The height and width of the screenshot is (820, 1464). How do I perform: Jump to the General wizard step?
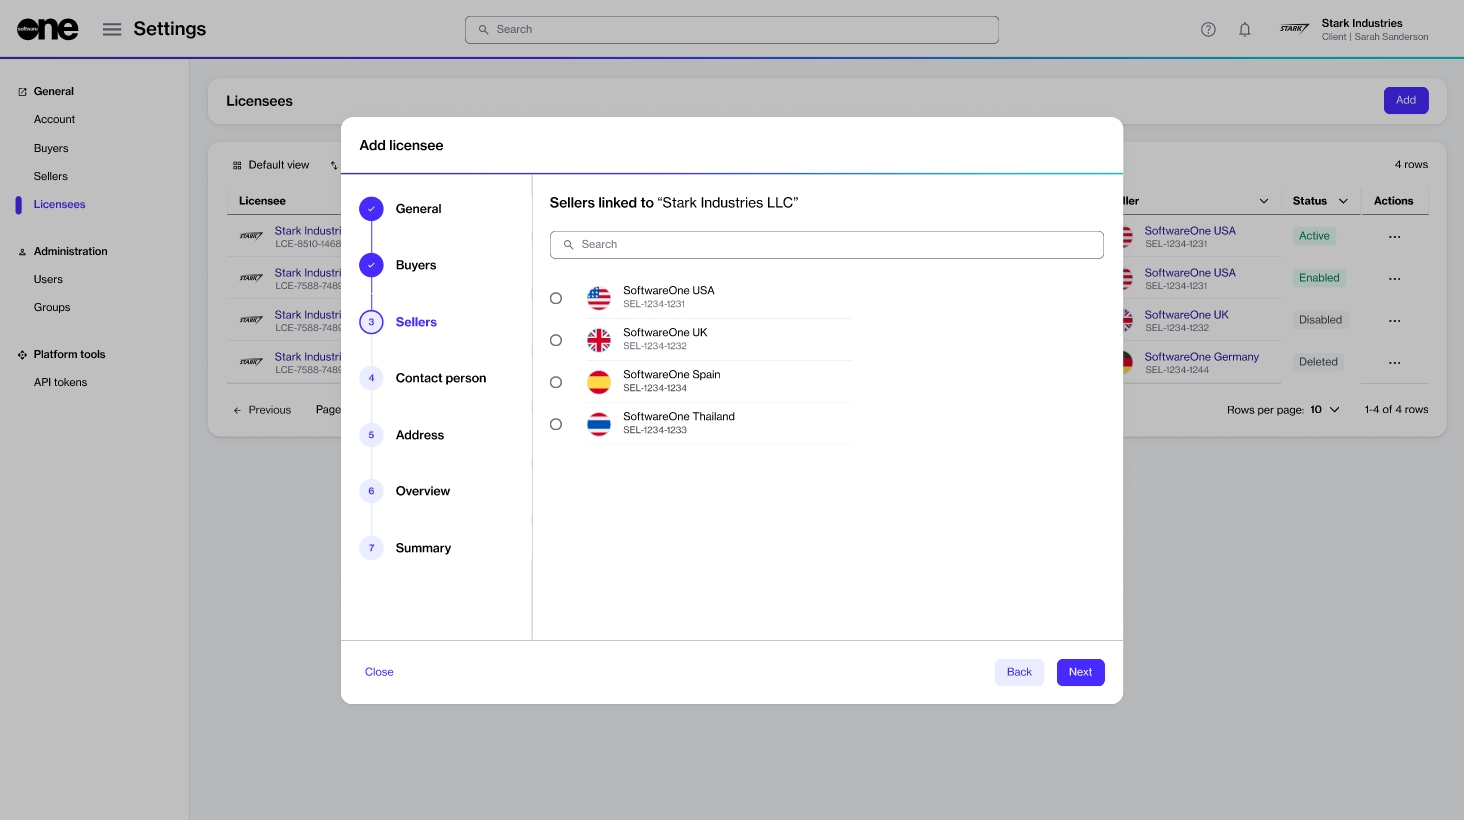(x=418, y=209)
